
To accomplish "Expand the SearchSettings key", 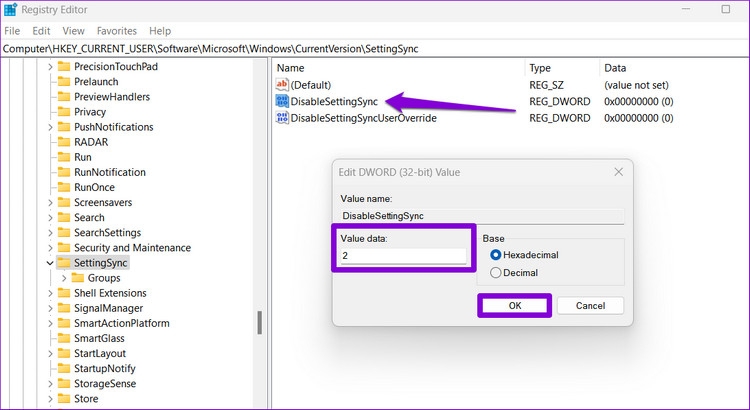I will coord(50,233).
